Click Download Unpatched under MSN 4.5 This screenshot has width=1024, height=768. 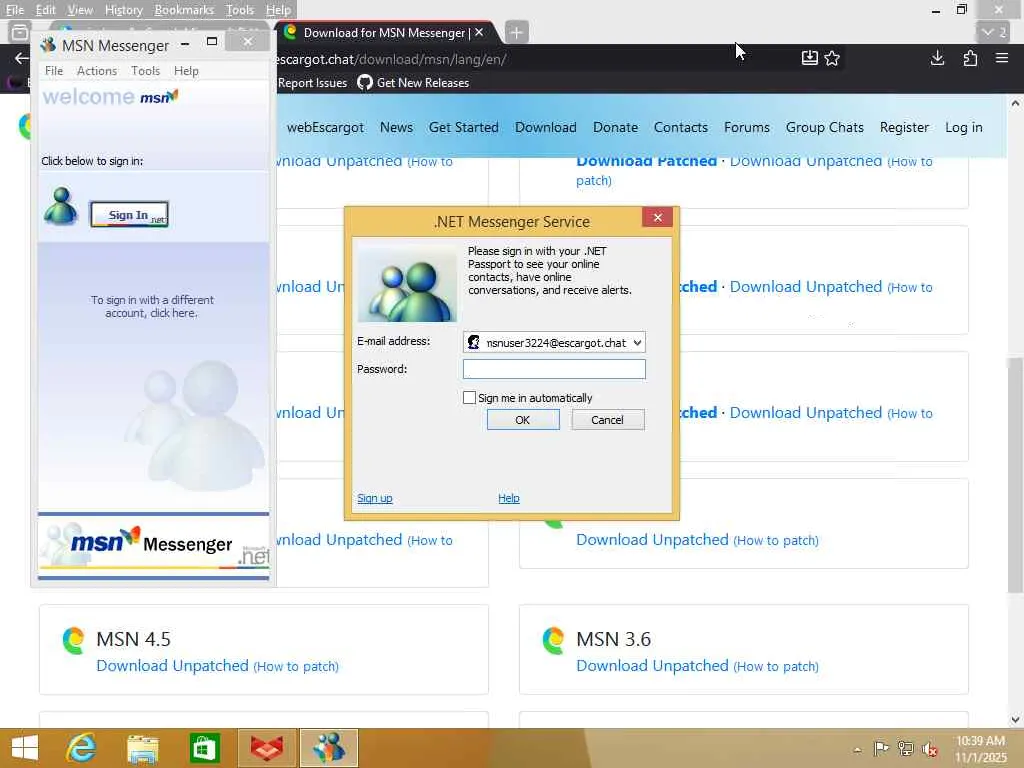172,665
